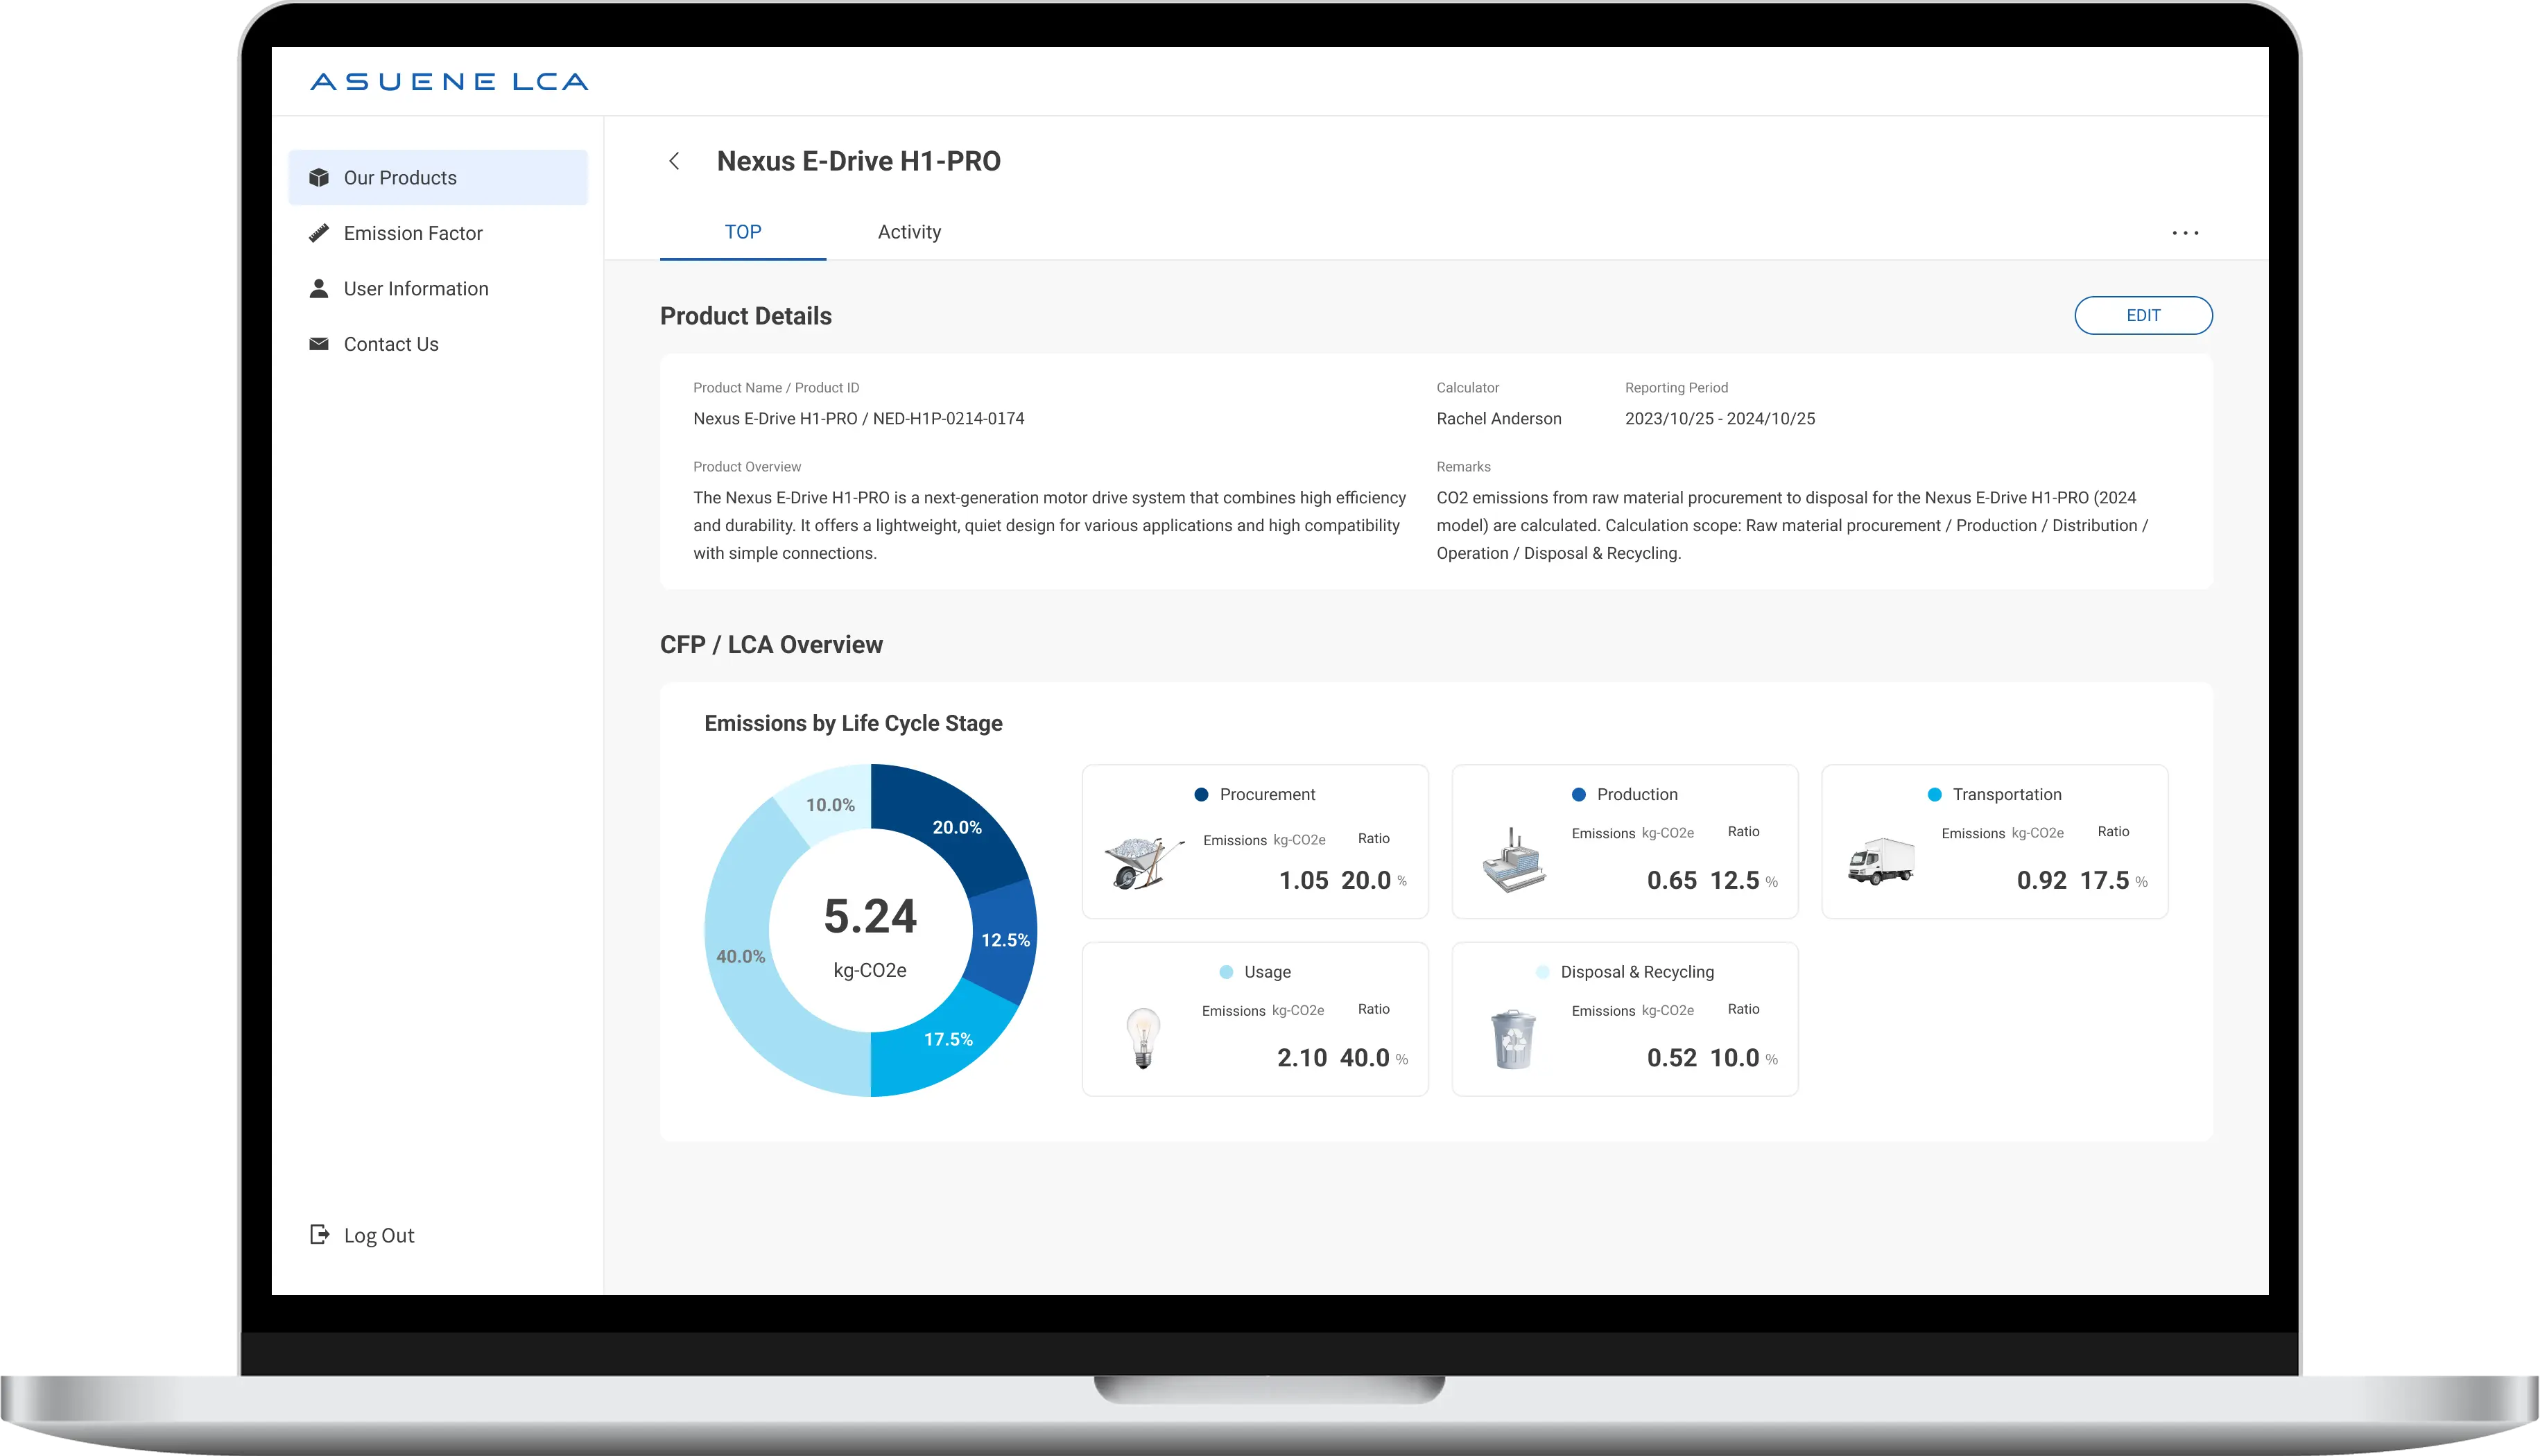Click the 40.0% light blue donut segment
Screen dimensions: 2540x1456
coord(742,956)
